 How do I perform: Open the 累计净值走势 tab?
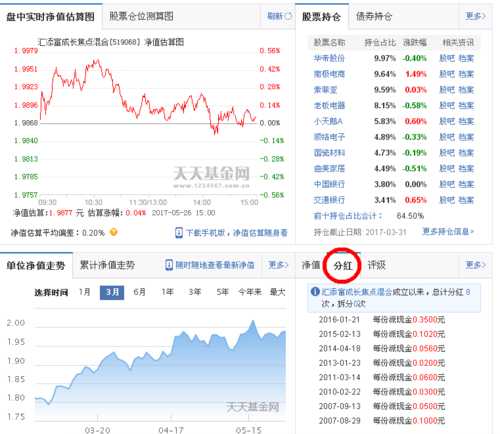pyautogui.click(x=107, y=265)
